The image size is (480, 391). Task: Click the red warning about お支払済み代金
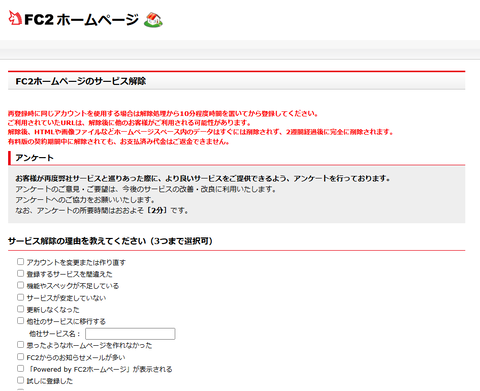(x=119, y=142)
